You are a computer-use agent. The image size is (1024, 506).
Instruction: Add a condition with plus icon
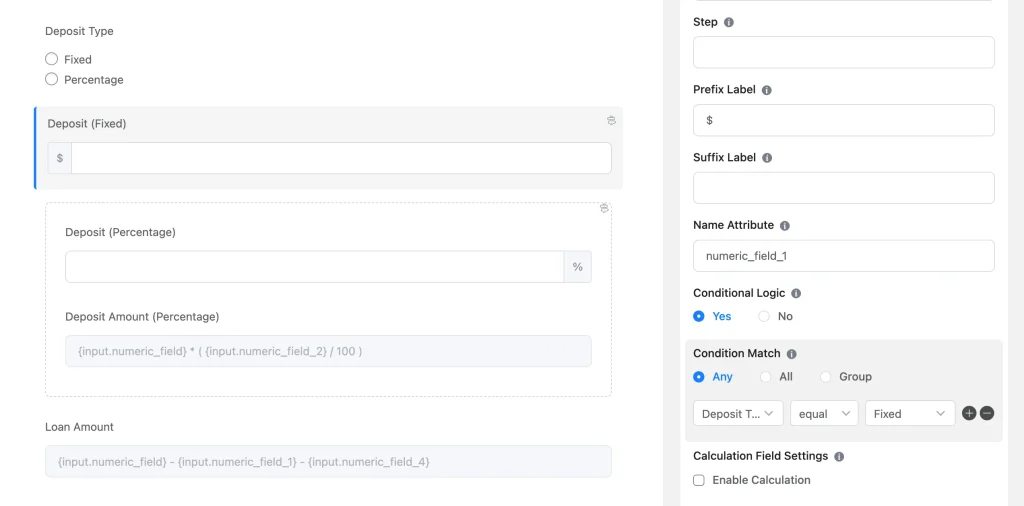[969, 413]
